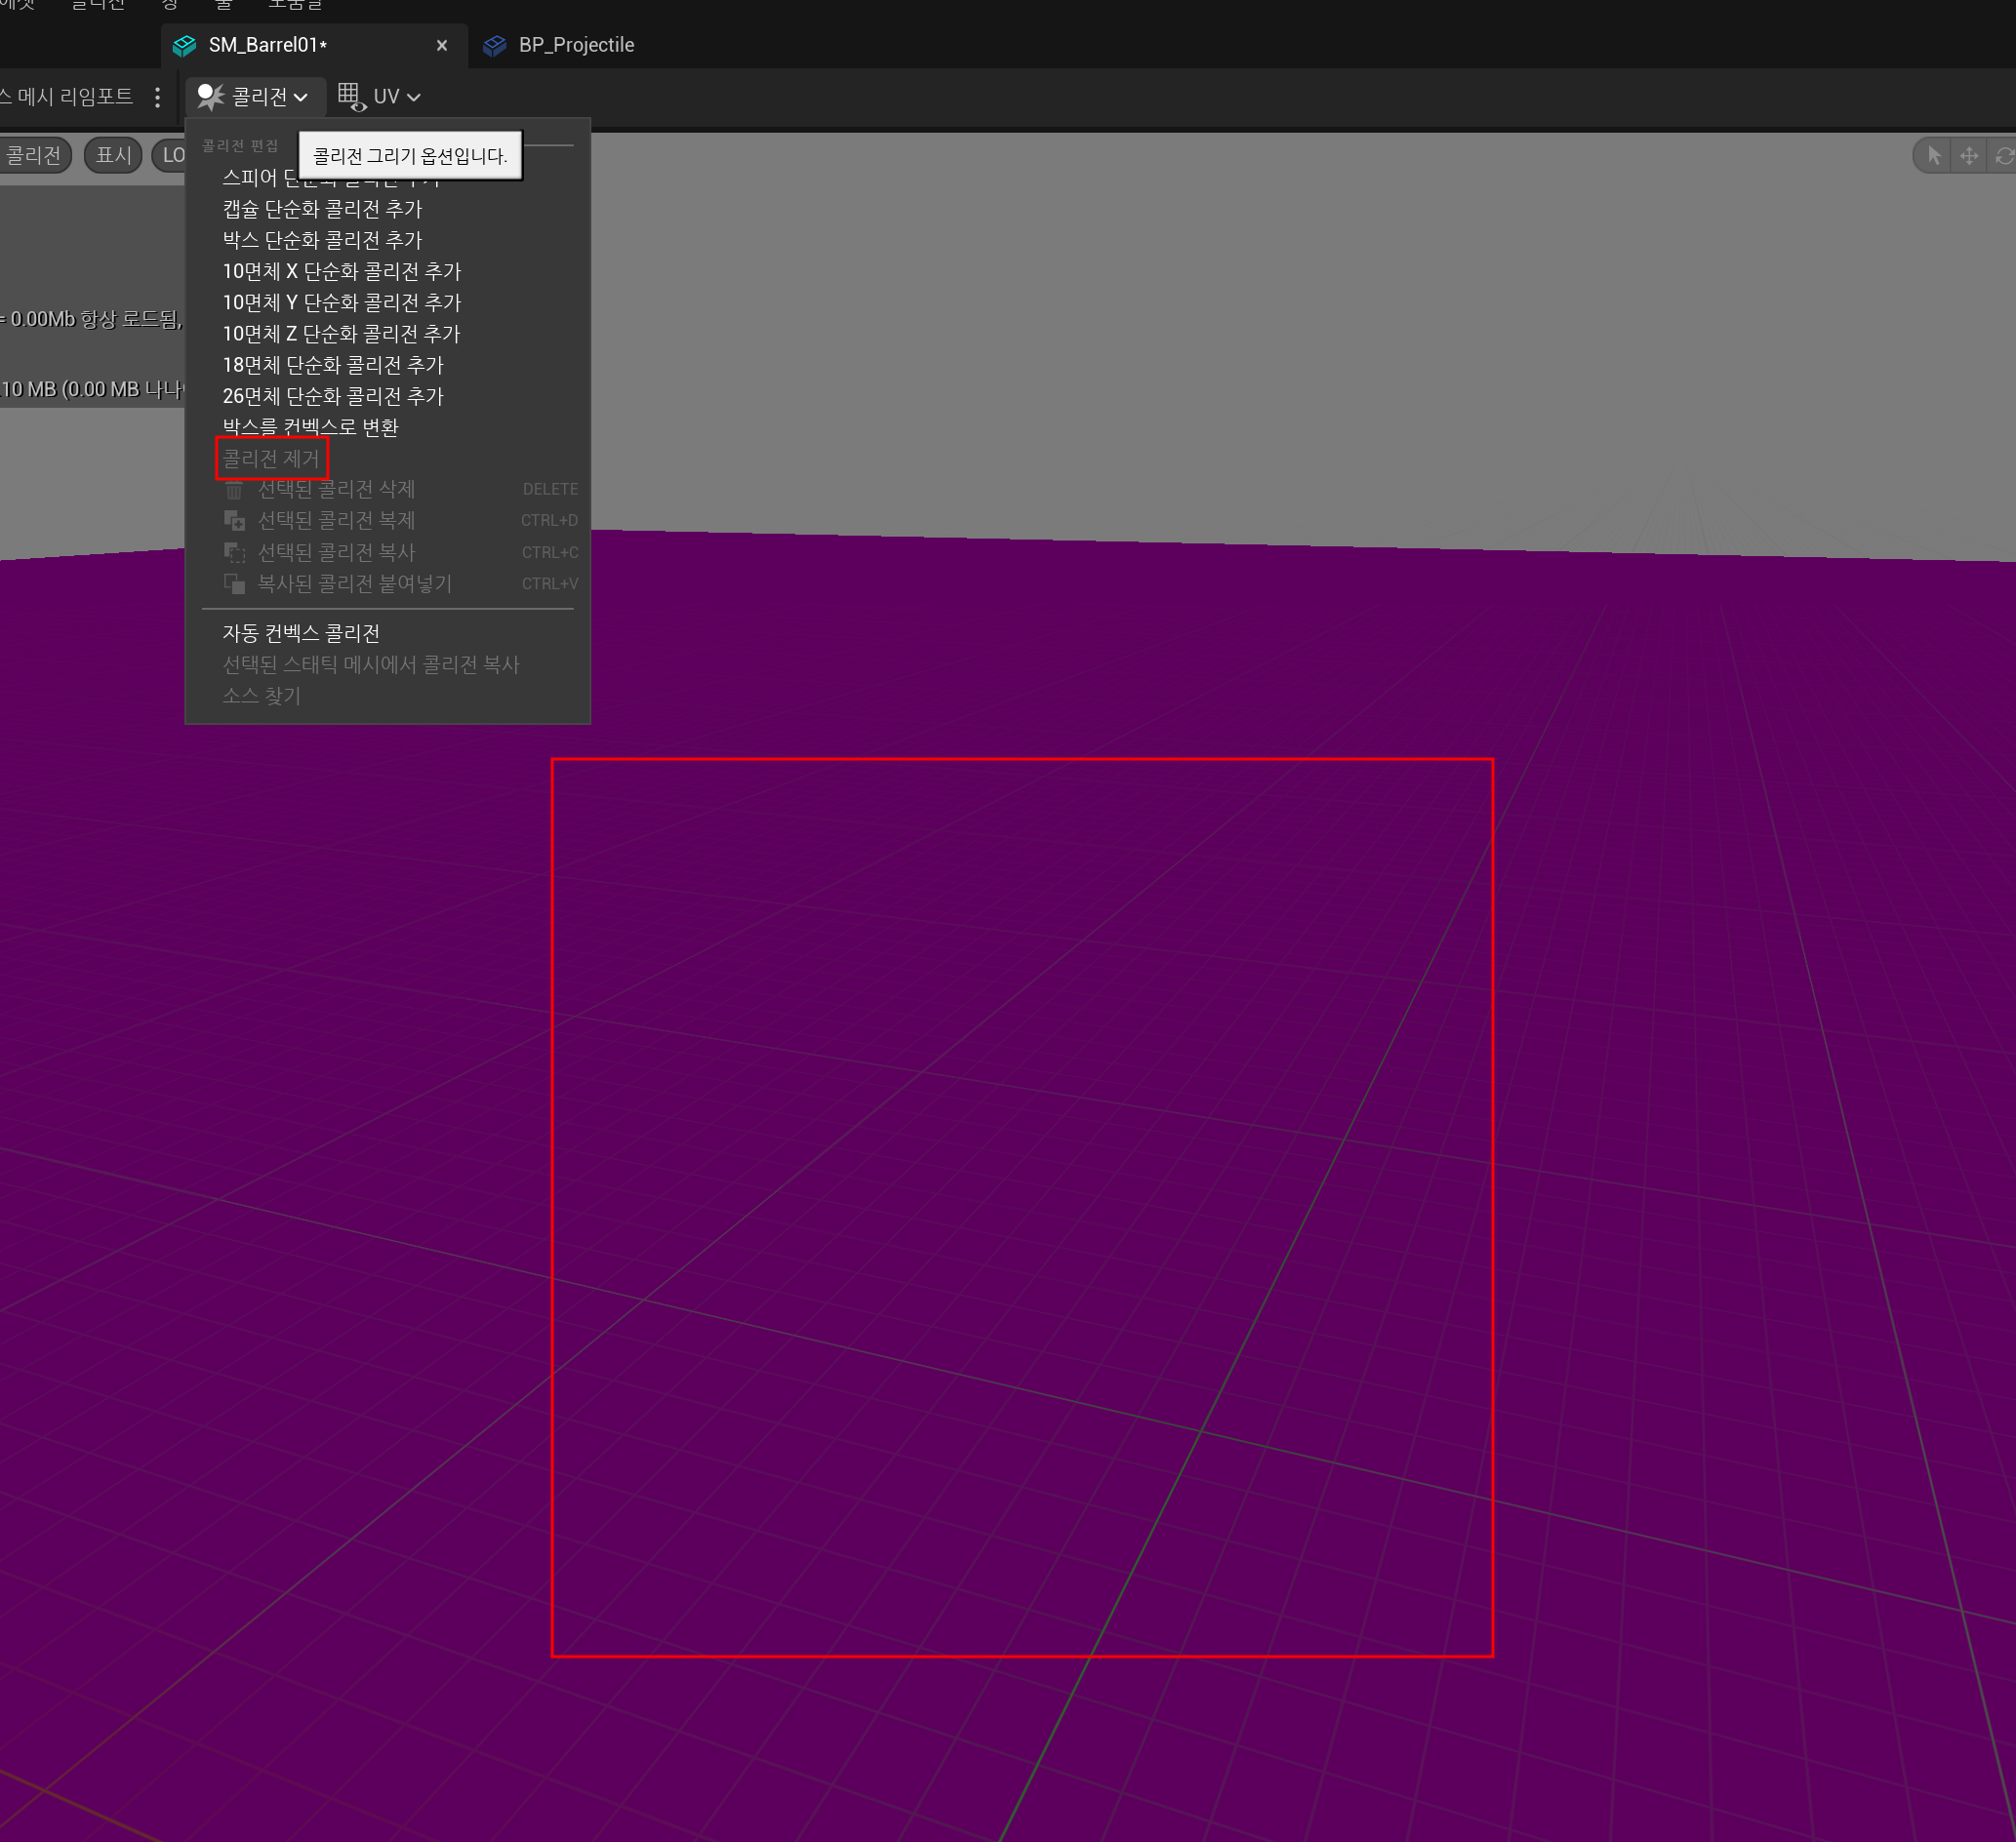Click the three-dot toolbar overflow icon
The width and height of the screenshot is (2016, 1842).
click(157, 97)
